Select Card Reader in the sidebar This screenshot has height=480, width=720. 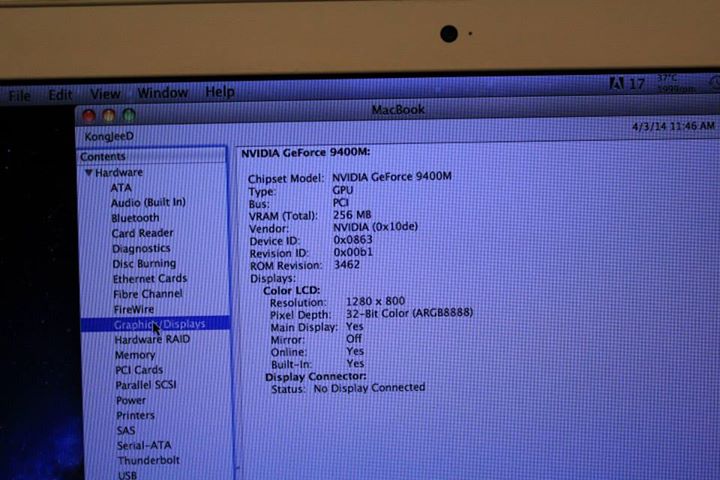[142, 233]
